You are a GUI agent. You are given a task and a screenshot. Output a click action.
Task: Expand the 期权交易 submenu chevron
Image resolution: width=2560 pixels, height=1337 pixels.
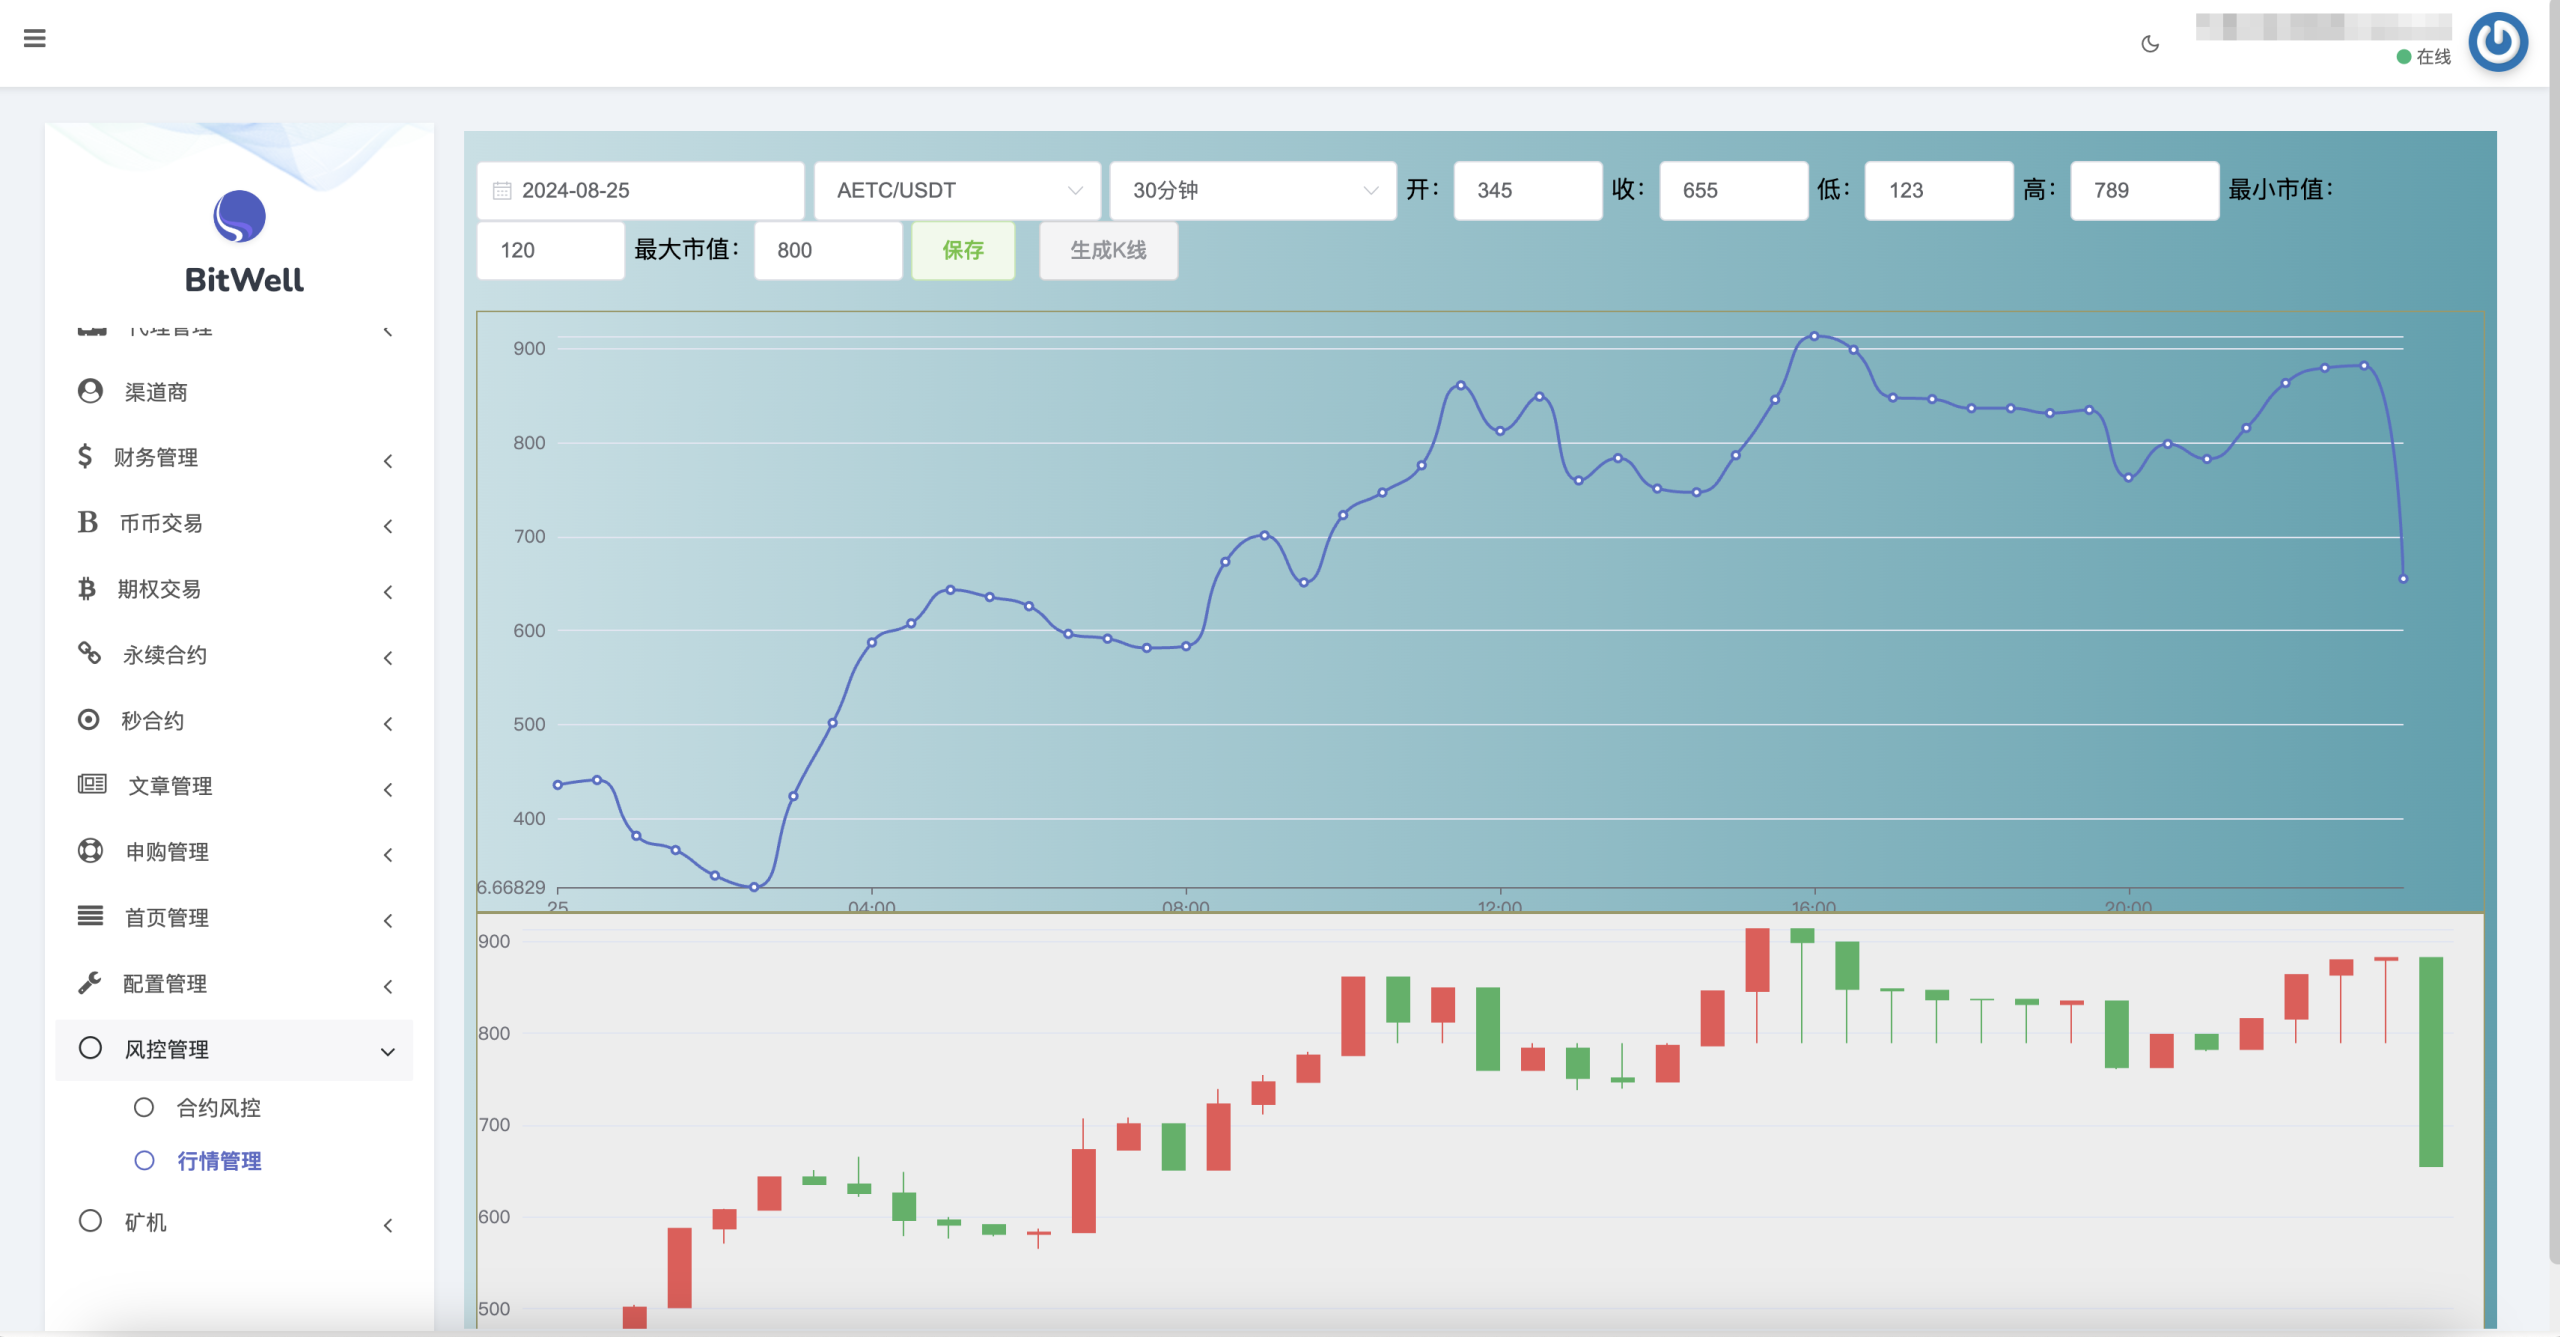click(388, 592)
